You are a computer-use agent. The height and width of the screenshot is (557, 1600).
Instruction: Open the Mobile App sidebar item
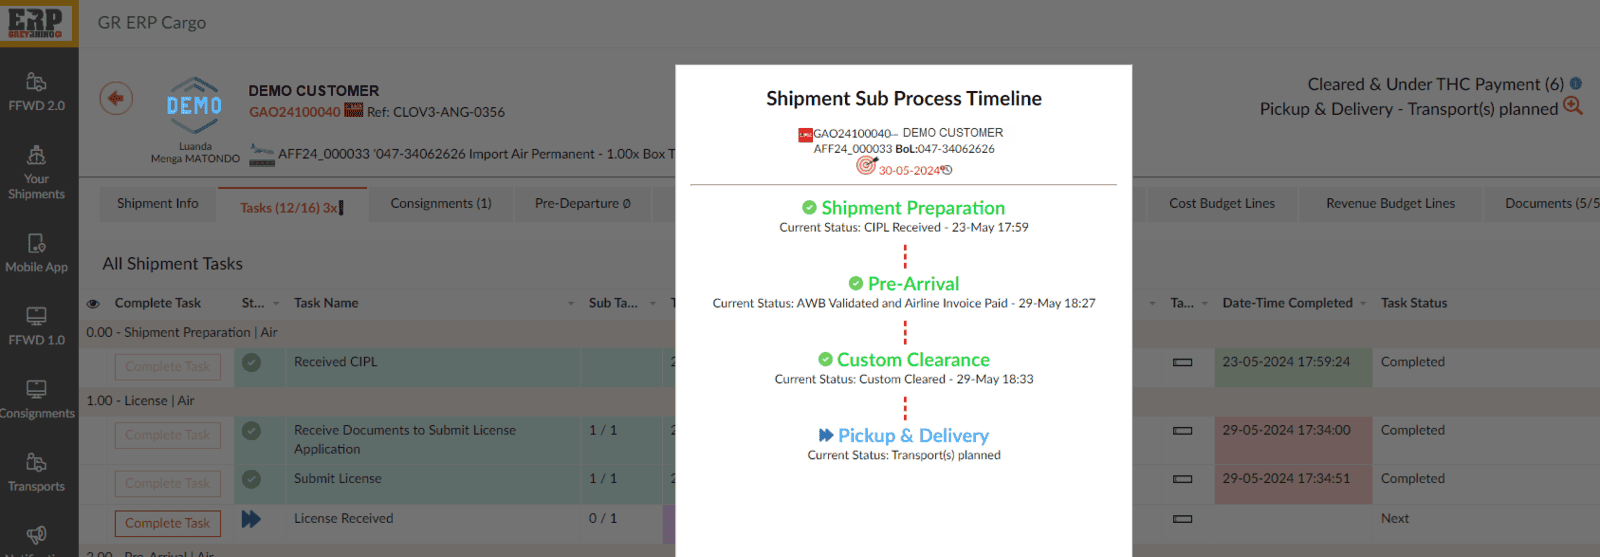coord(37,253)
